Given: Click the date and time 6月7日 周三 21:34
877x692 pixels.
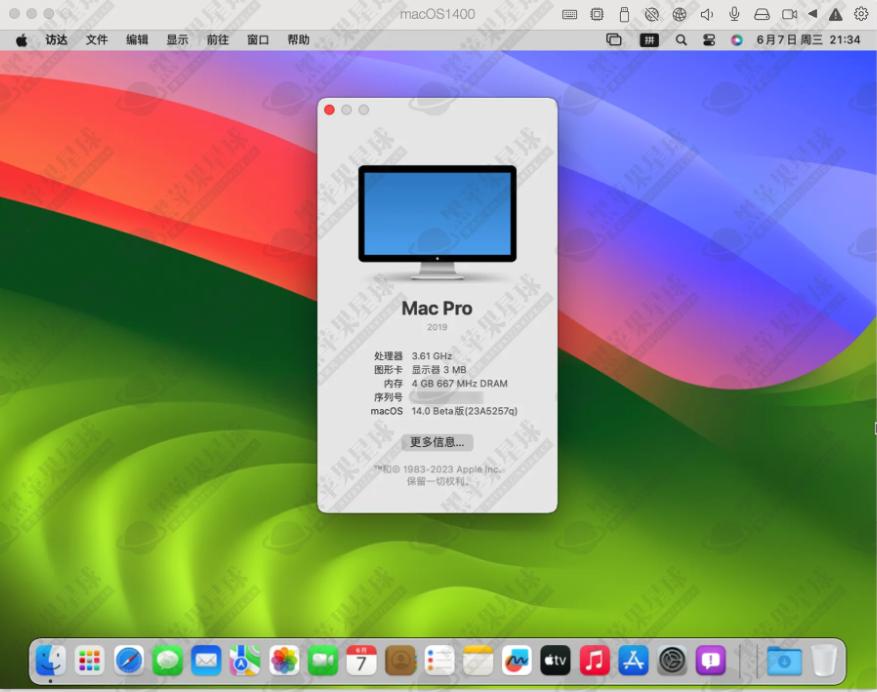Looking at the screenshot, I should (808, 40).
